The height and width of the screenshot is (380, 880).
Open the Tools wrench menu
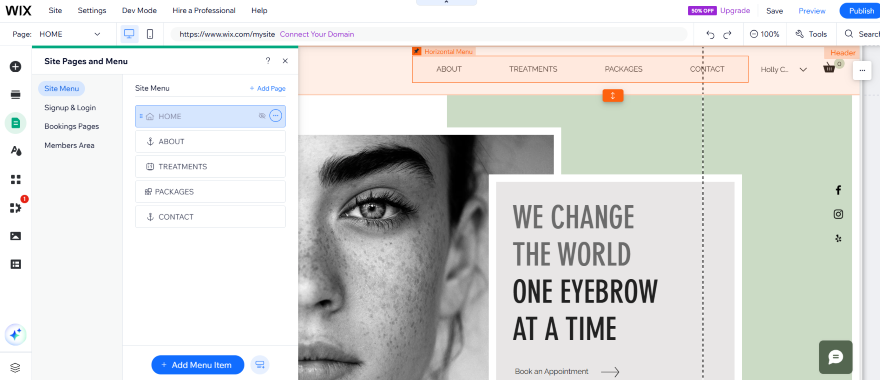point(811,34)
